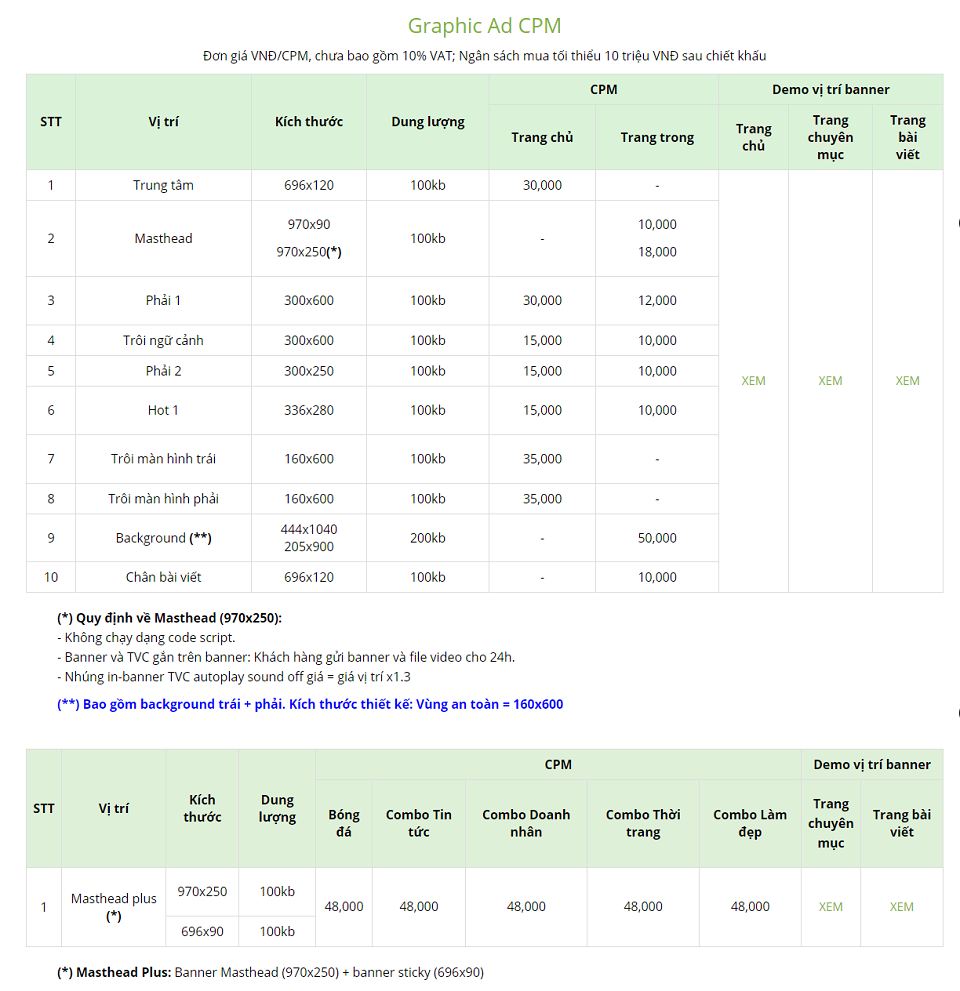The width and height of the screenshot is (960, 991).
Task: Select the Masthead position cell in first table
Action: (x=163, y=238)
